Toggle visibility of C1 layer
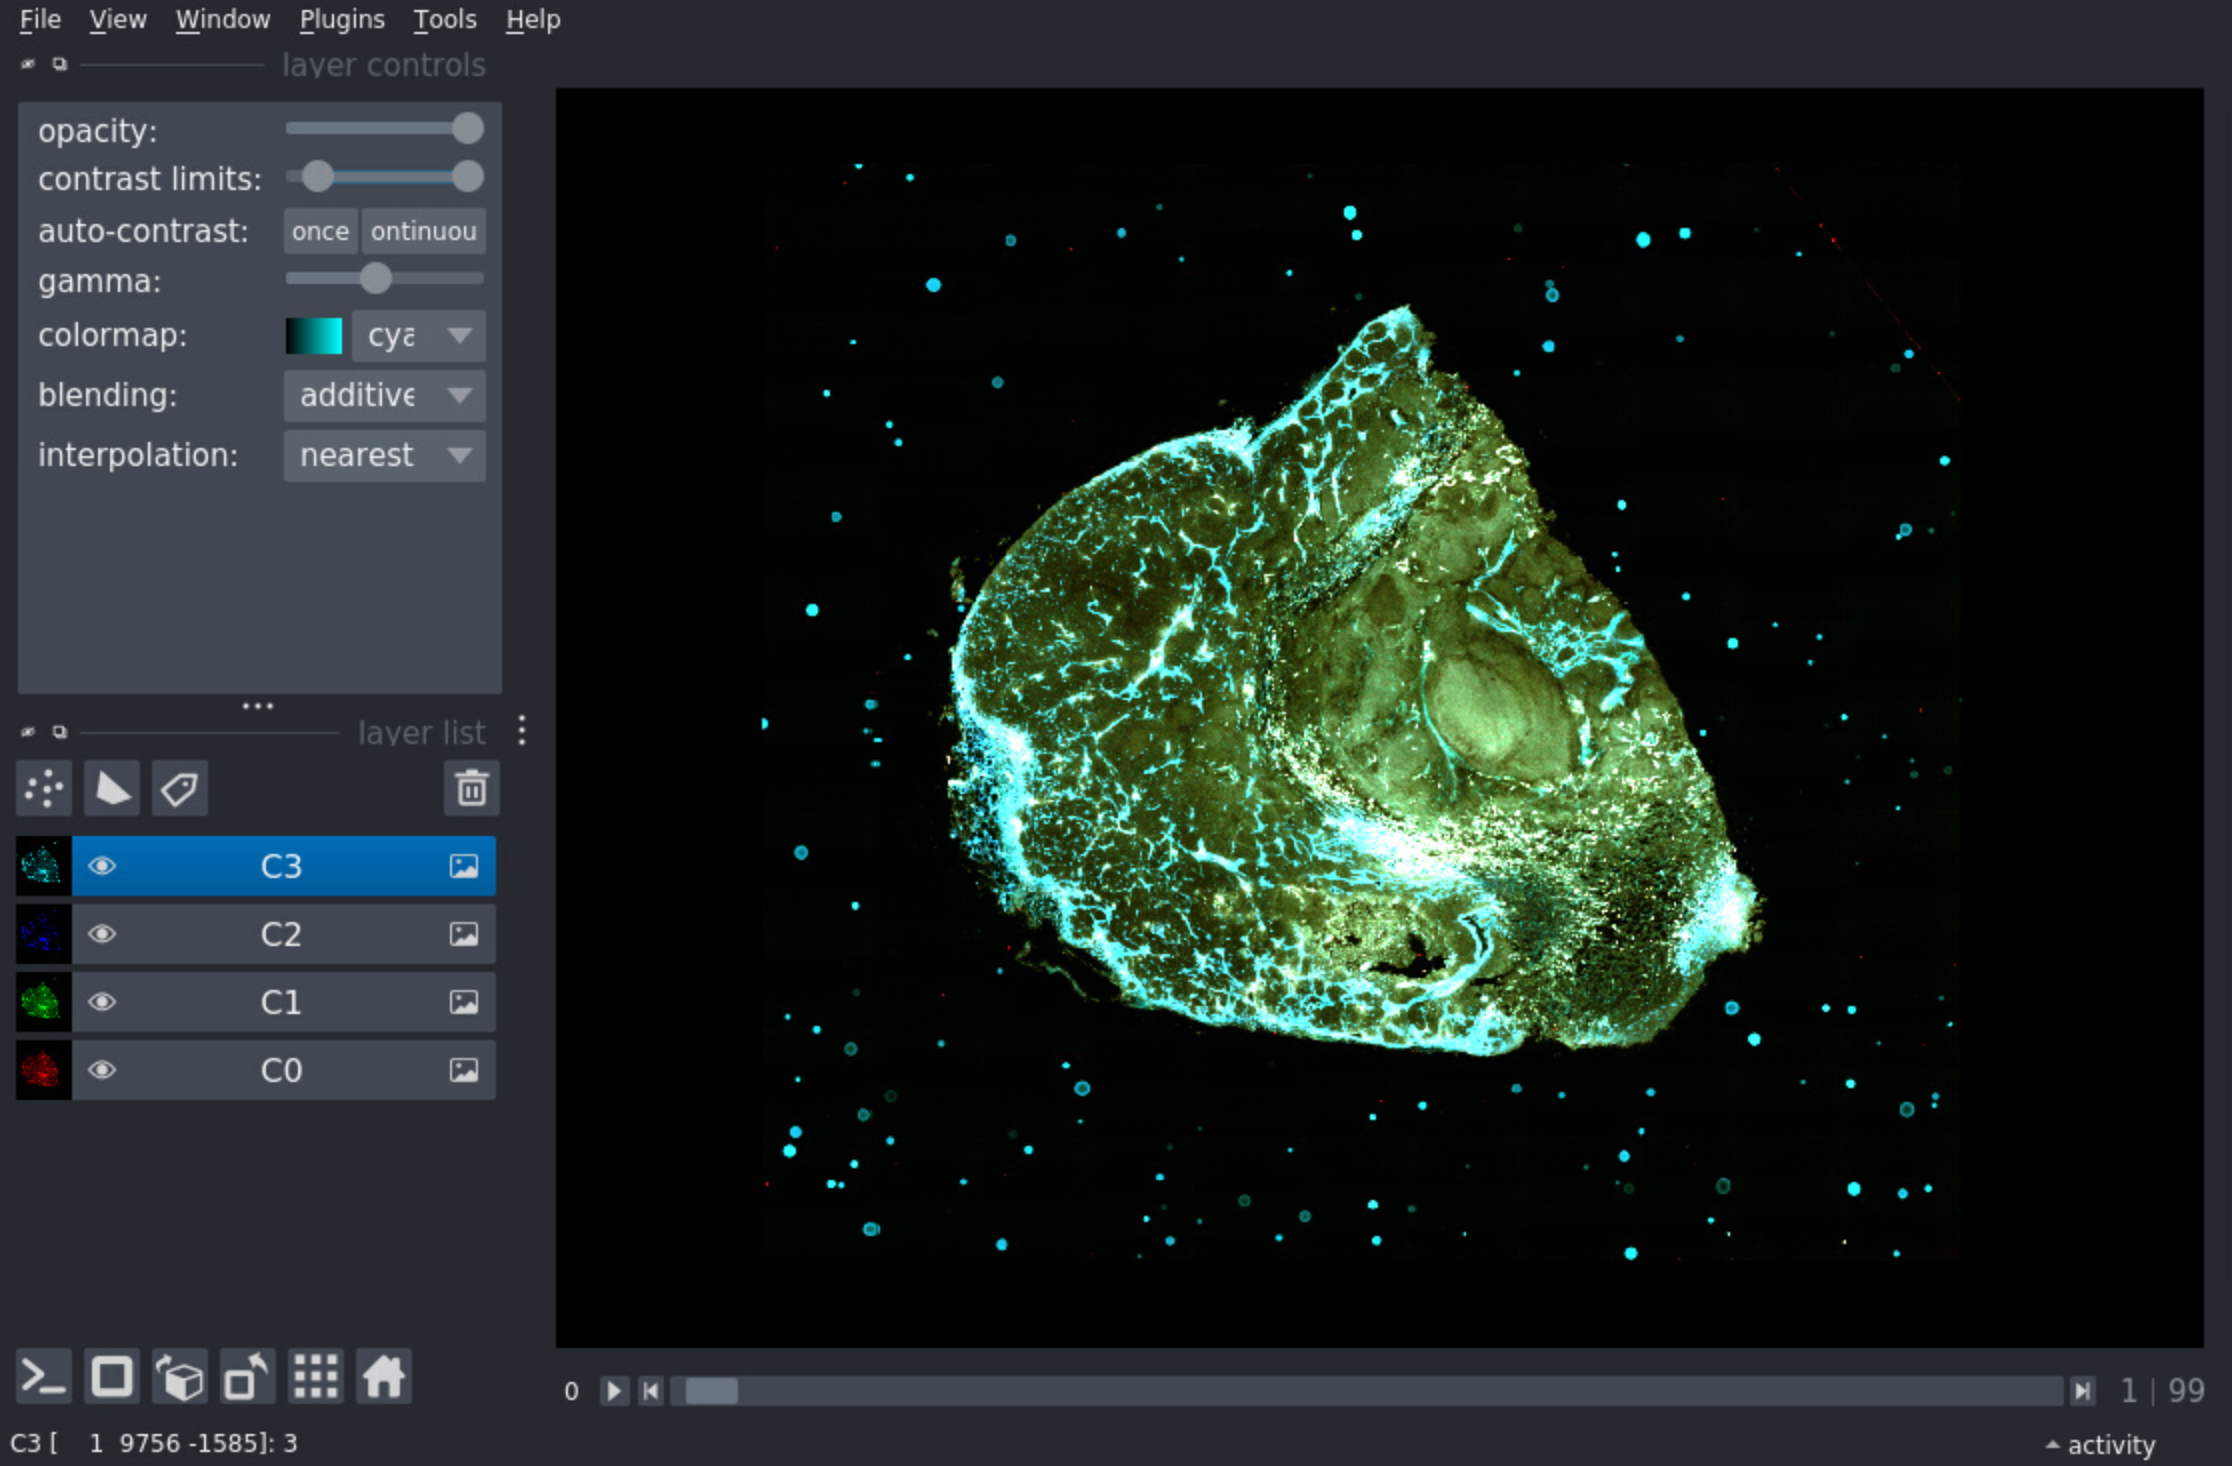Image resolution: width=2232 pixels, height=1466 pixels. (102, 1002)
